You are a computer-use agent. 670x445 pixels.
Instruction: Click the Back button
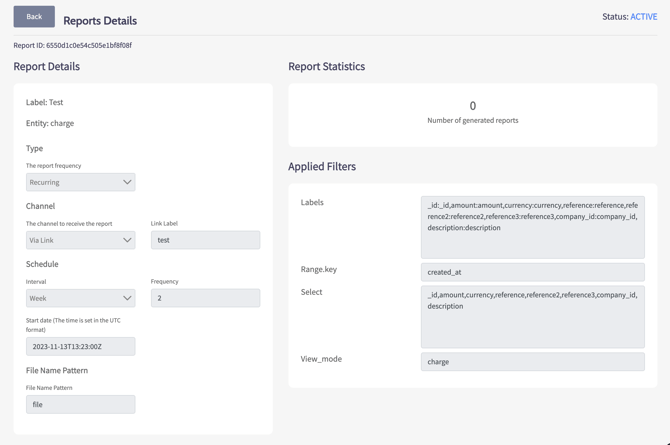(34, 17)
